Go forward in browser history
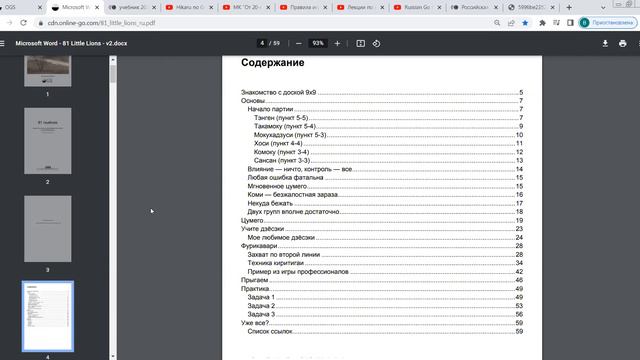 pyautogui.click(x=9, y=23)
